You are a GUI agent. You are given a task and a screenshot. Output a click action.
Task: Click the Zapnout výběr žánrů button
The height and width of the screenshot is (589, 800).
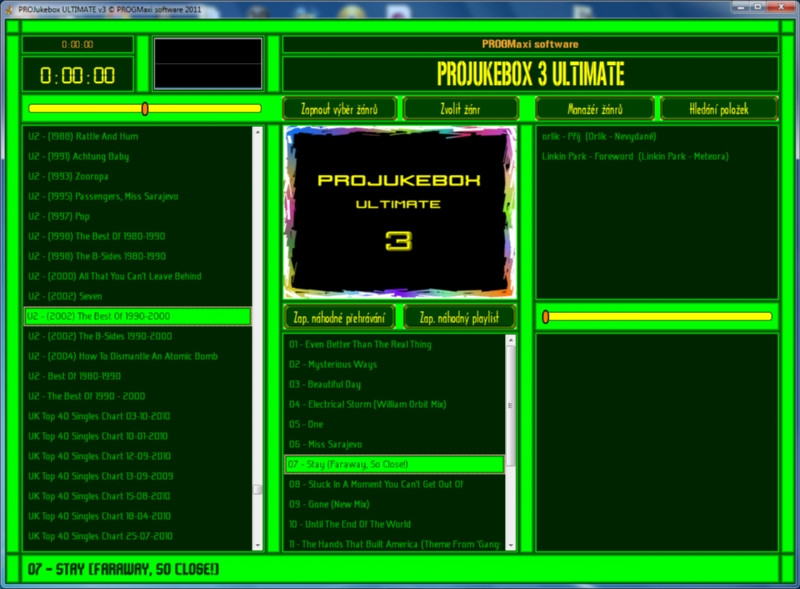coord(339,109)
